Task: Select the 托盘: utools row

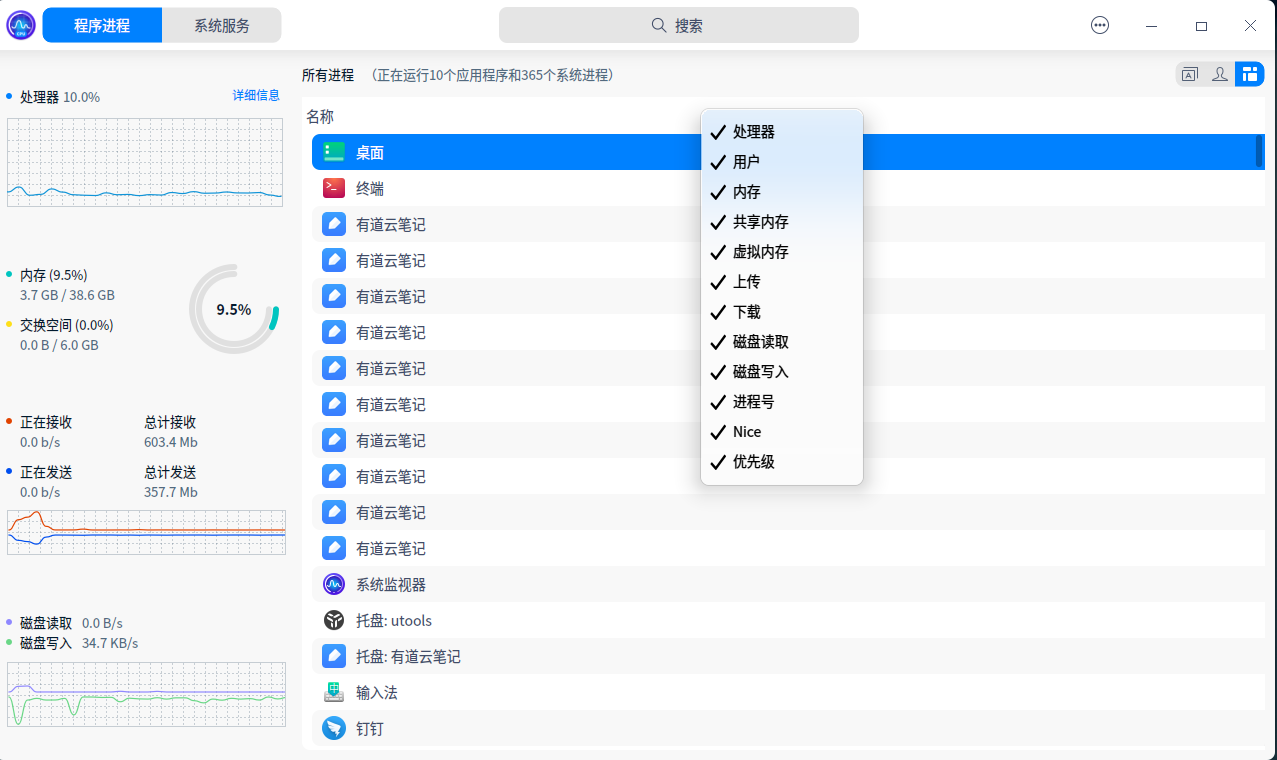Action: [x=788, y=620]
